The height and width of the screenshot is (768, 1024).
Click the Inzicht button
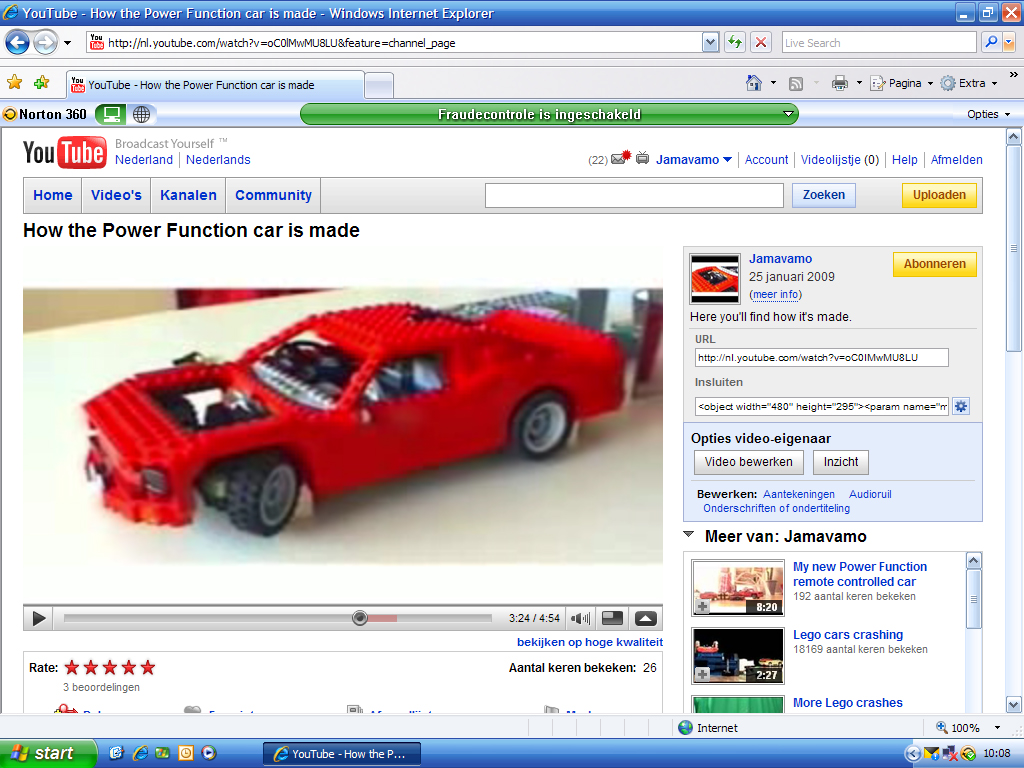pos(840,462)
